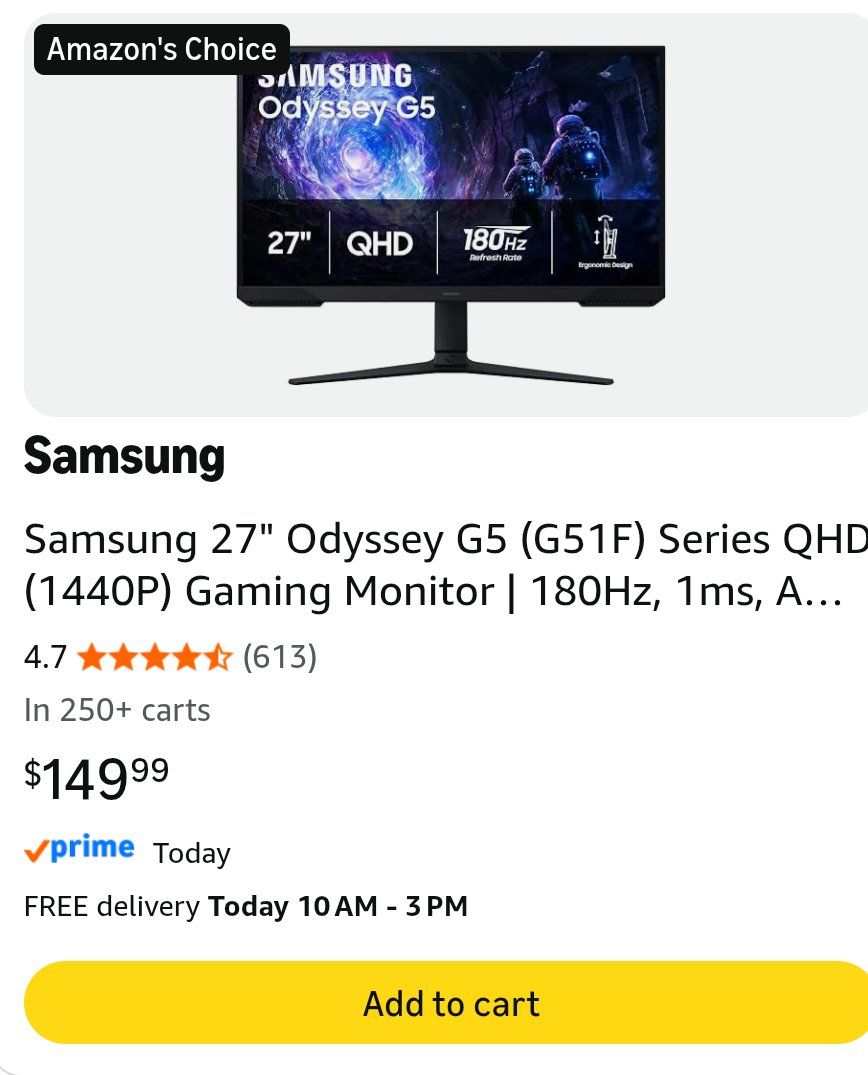Click the FREE delivery Today text
868x1075 pixels.
pos(246,906)
